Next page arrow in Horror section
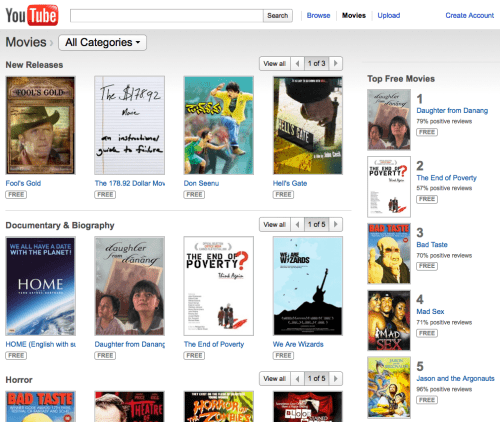 [336, 379]
